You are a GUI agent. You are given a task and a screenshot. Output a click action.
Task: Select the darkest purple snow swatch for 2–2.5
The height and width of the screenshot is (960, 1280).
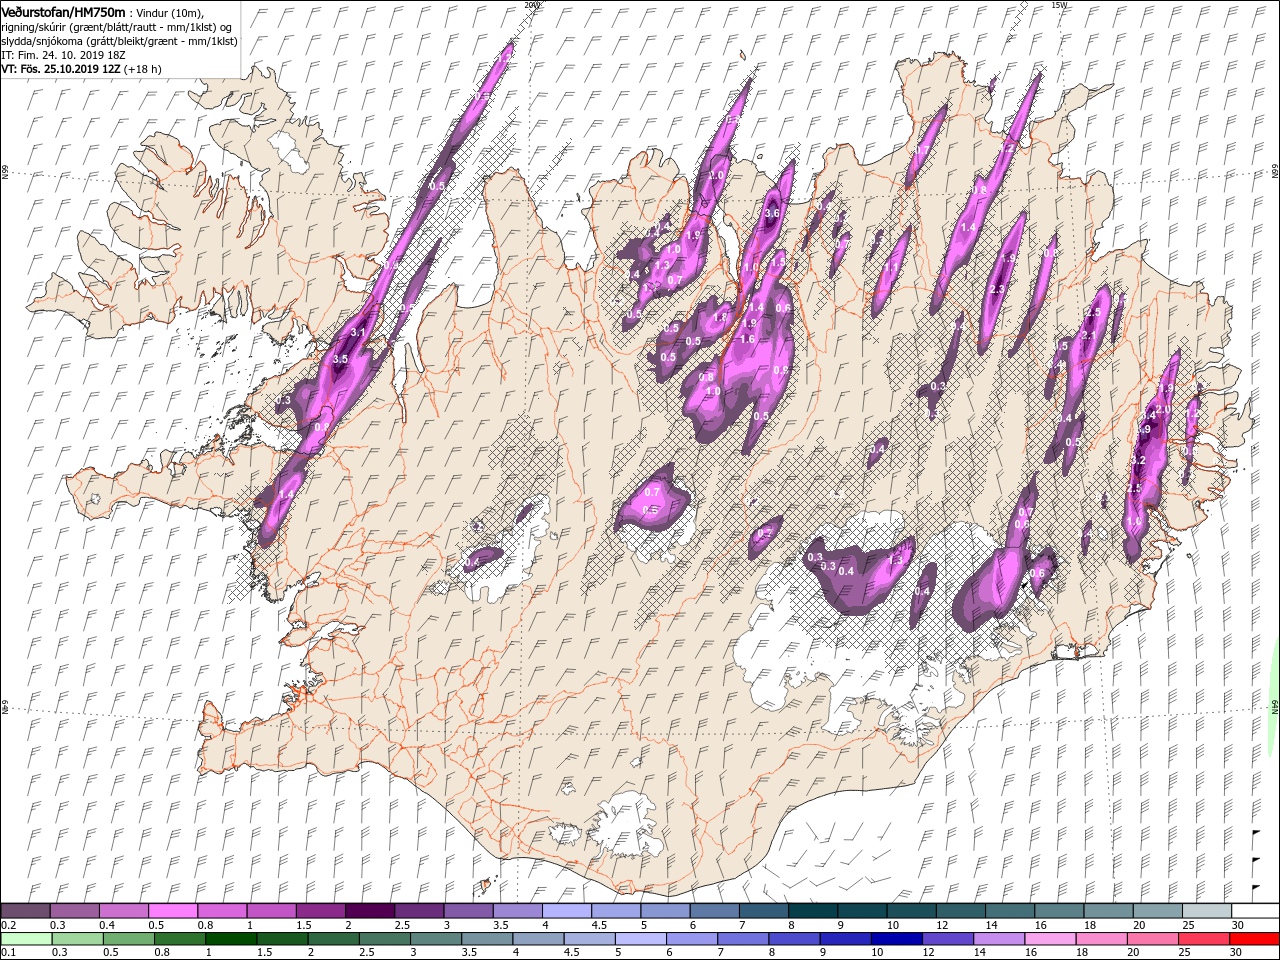(x=369, y=911)
